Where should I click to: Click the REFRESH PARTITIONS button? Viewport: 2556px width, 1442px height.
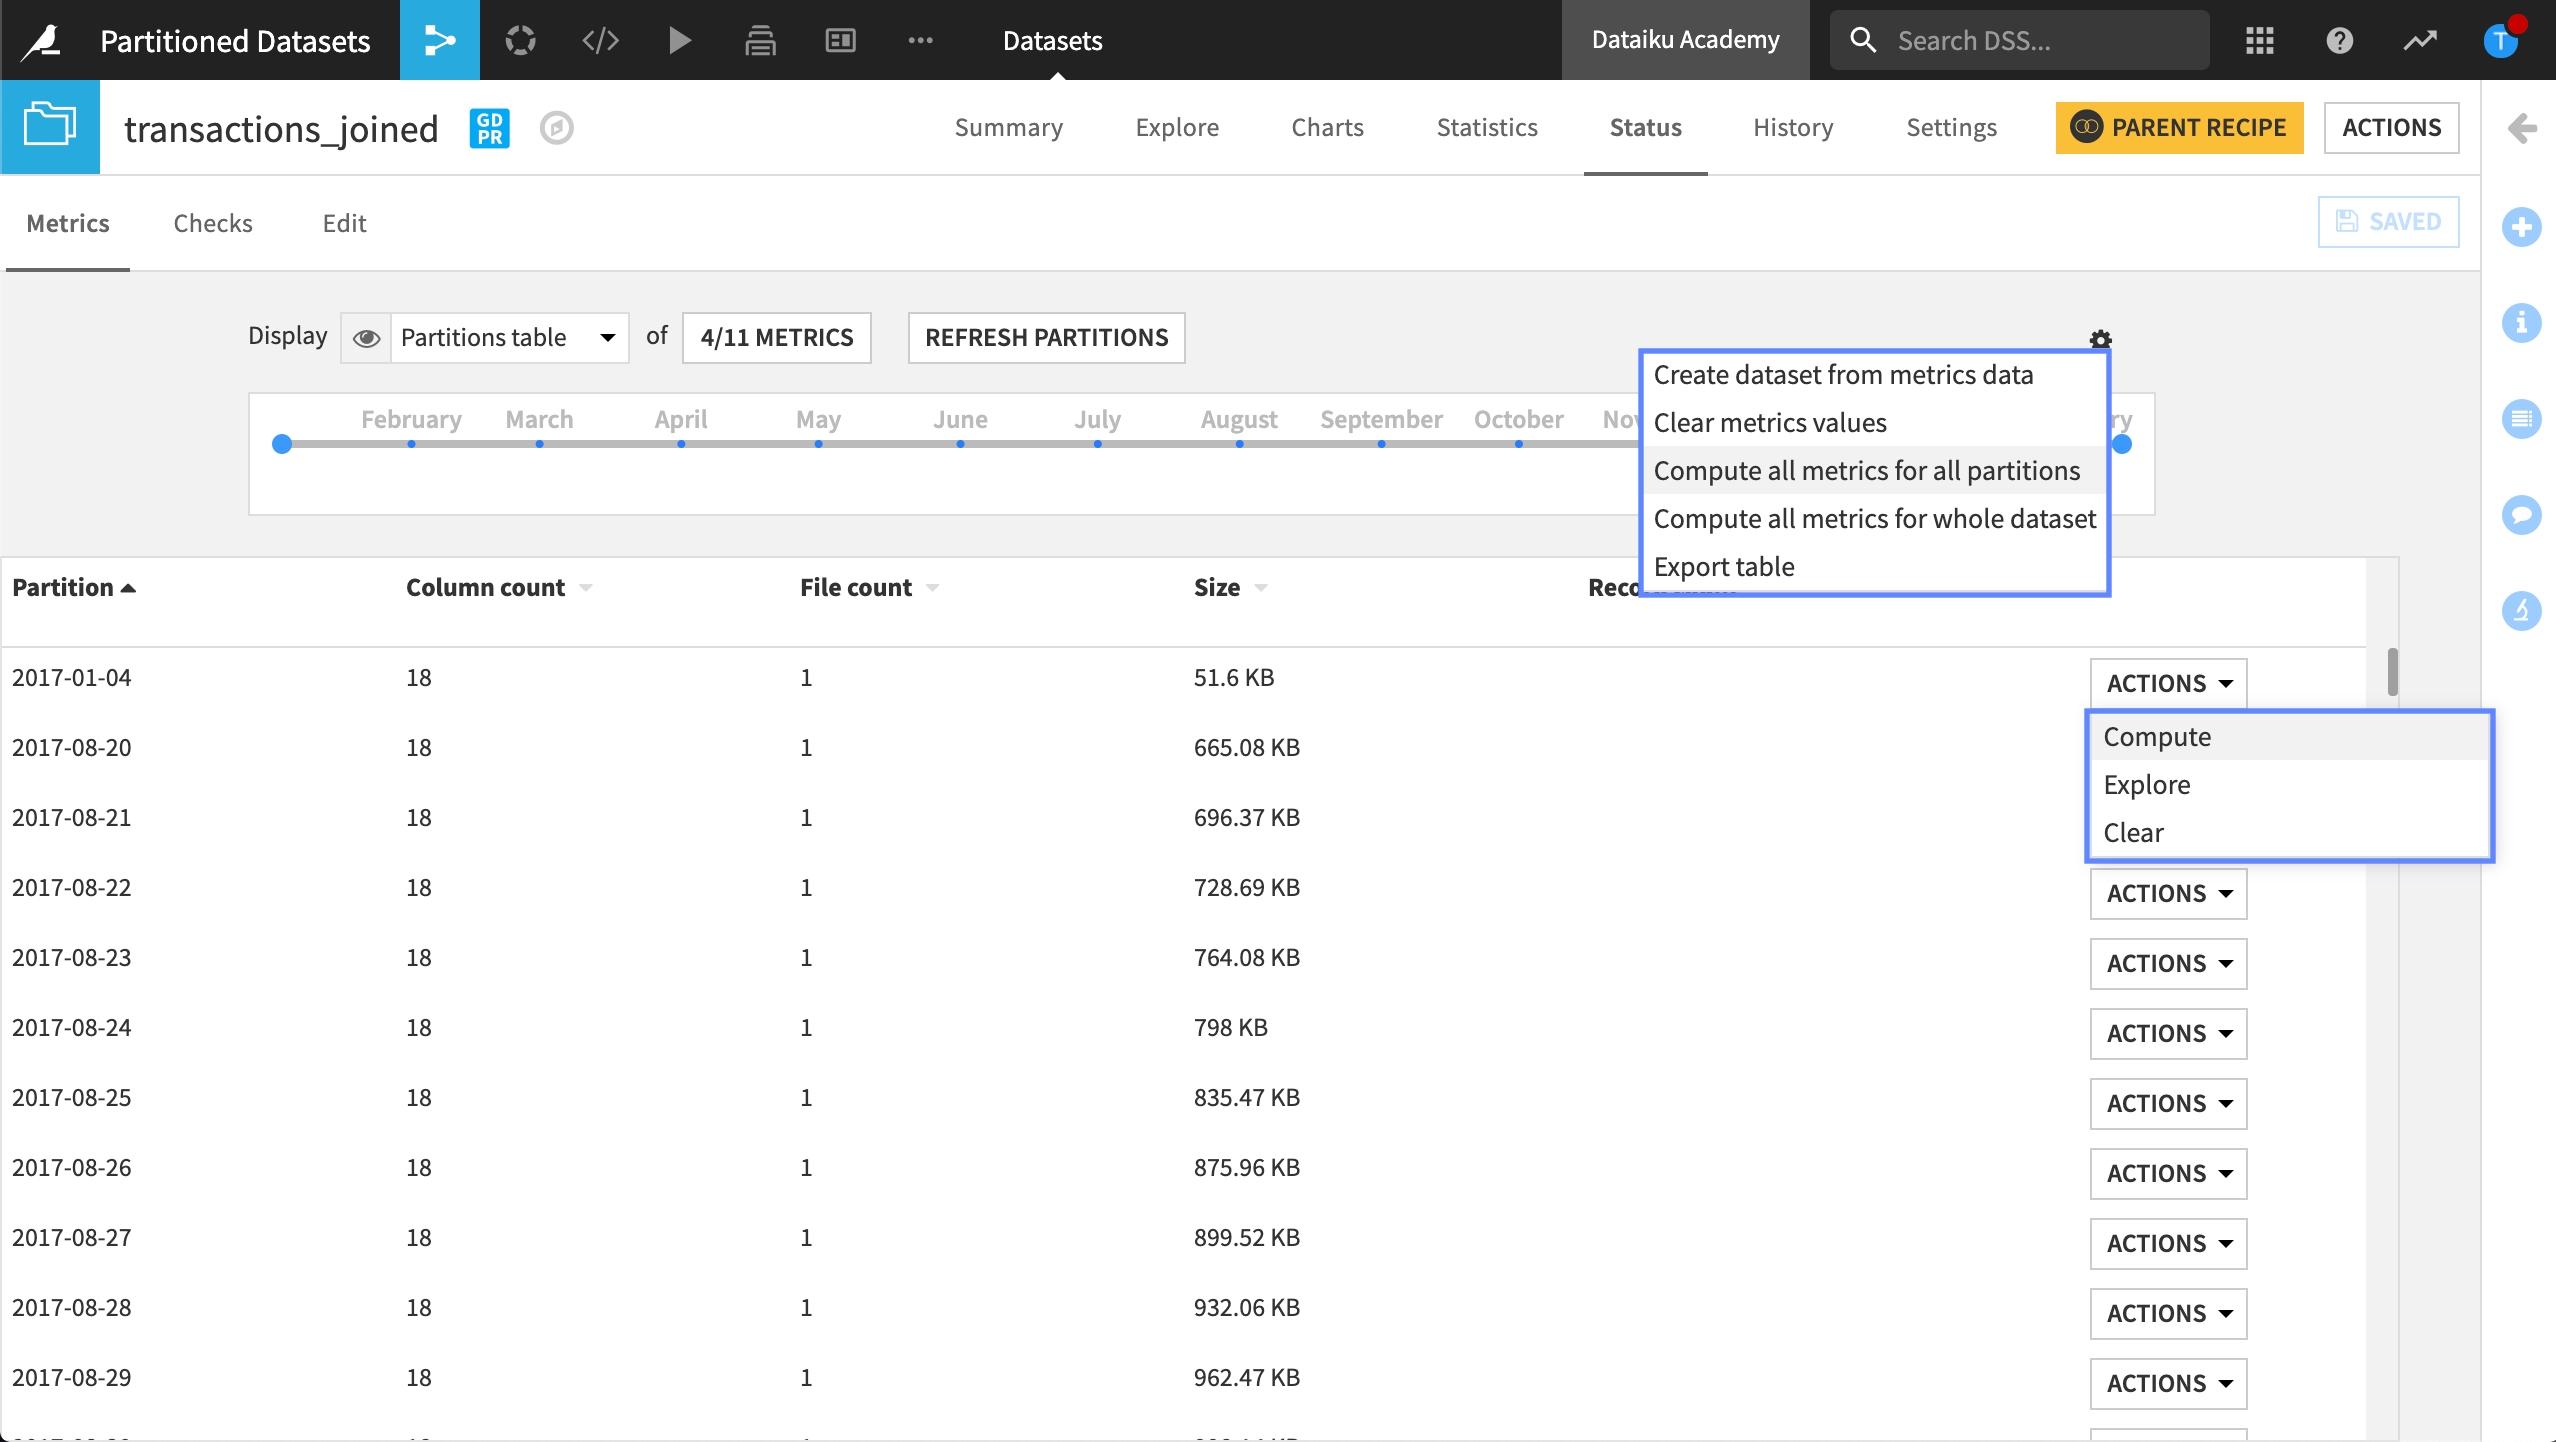point(1046,337)
